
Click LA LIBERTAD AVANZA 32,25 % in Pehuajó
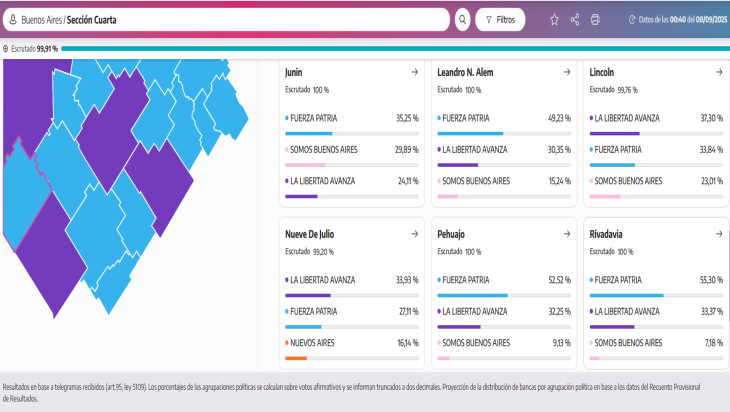(x=504, y=311)
